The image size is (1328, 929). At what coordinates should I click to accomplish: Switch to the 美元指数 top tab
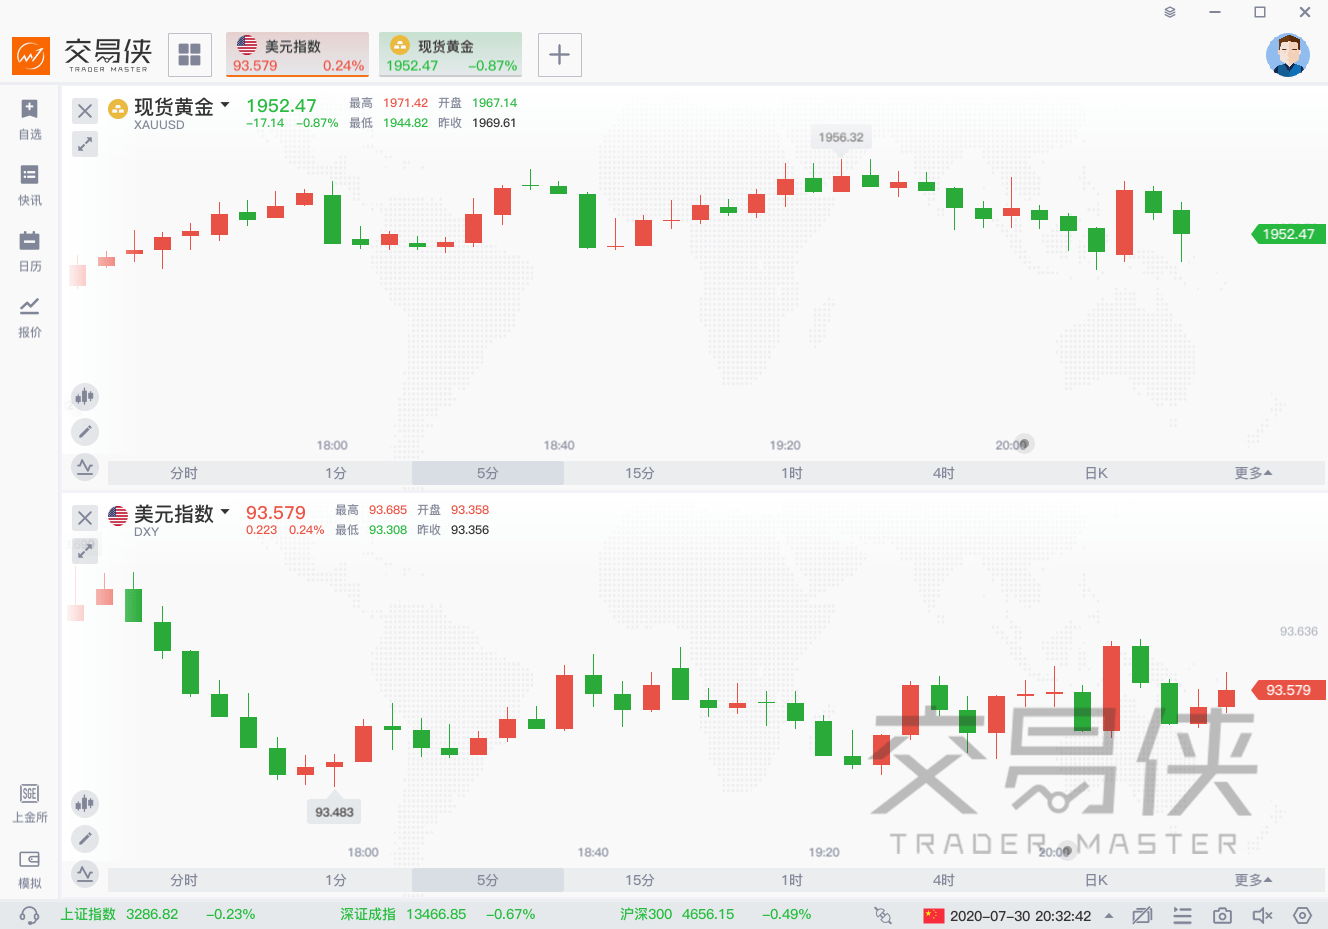pos(298,54)
